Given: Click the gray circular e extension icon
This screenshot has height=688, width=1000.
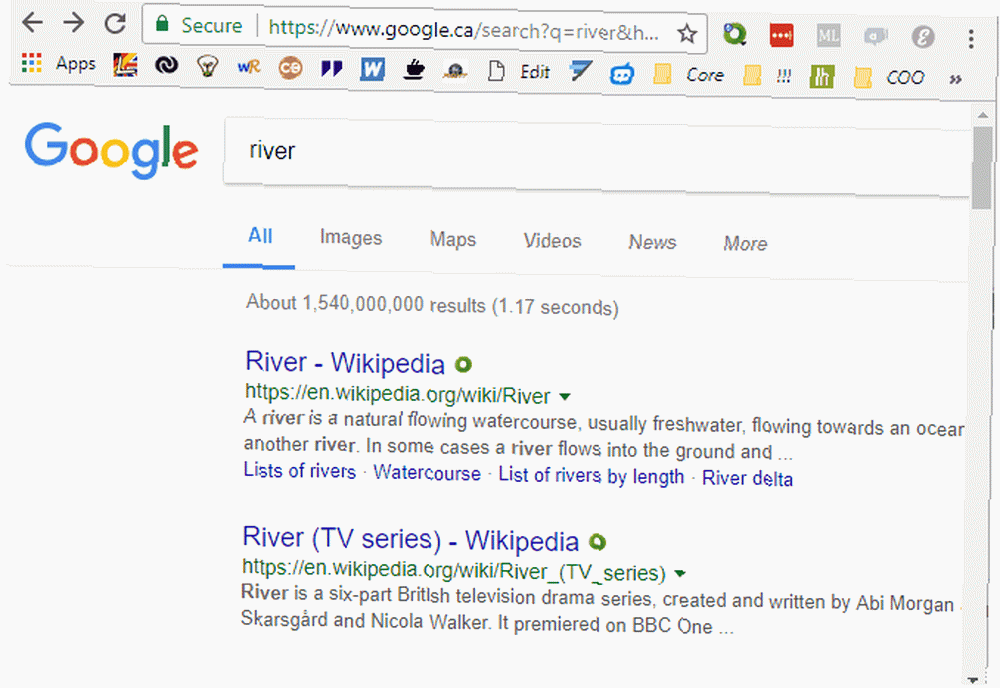Looking at the screenshot, I should coord(922,37).
